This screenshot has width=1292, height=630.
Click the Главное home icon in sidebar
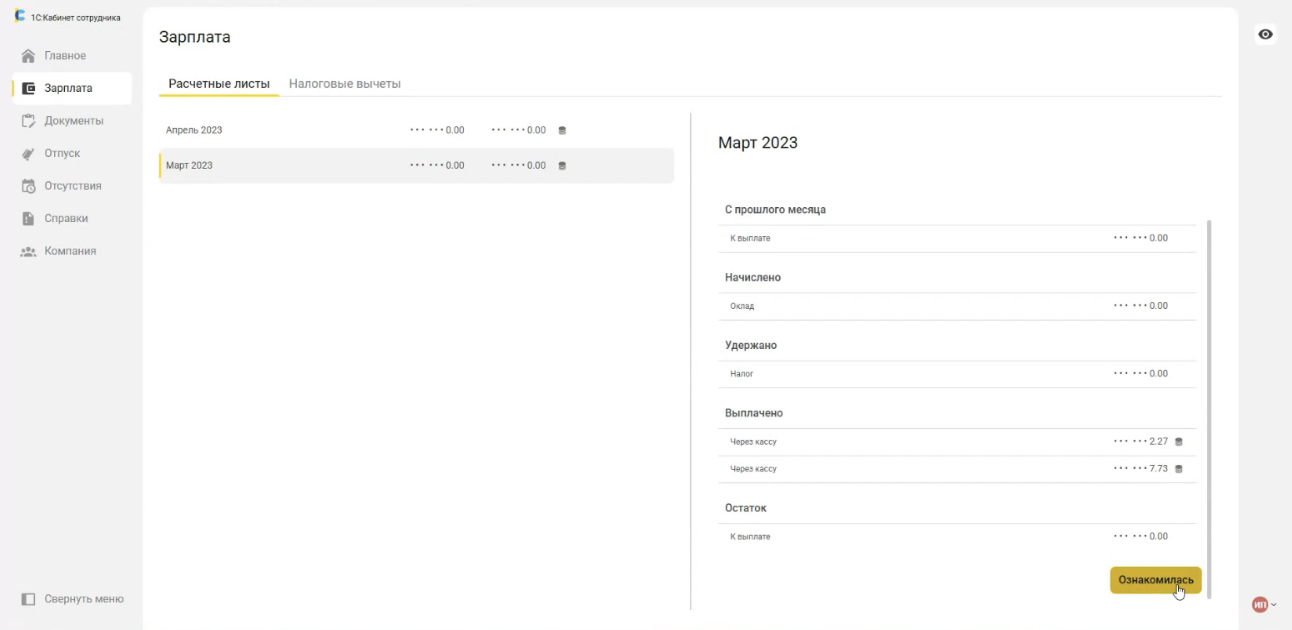[x=29, y=56]
